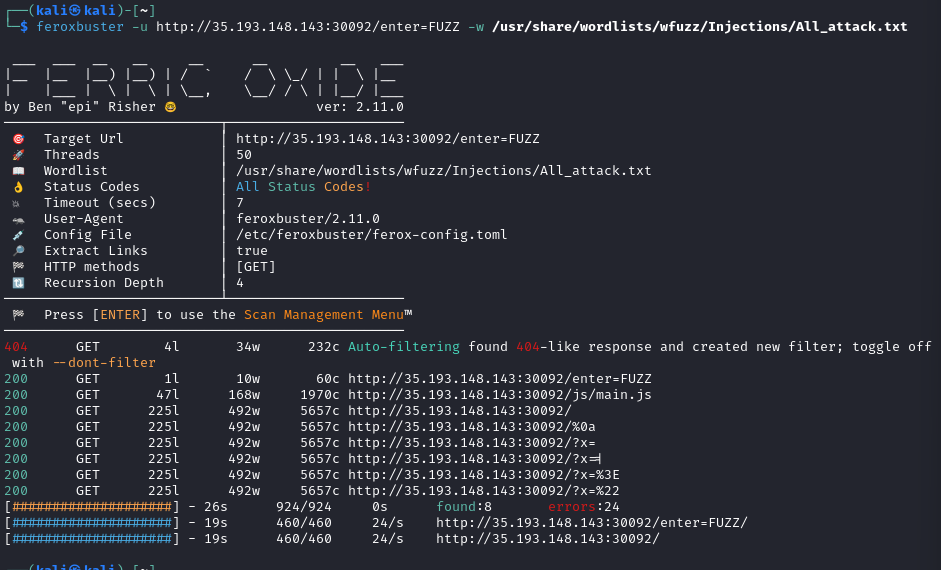Click the 'feroxbuster' command in the prompt
The width and height of the screenshot is (941, 570).
(x=80, y=26)
